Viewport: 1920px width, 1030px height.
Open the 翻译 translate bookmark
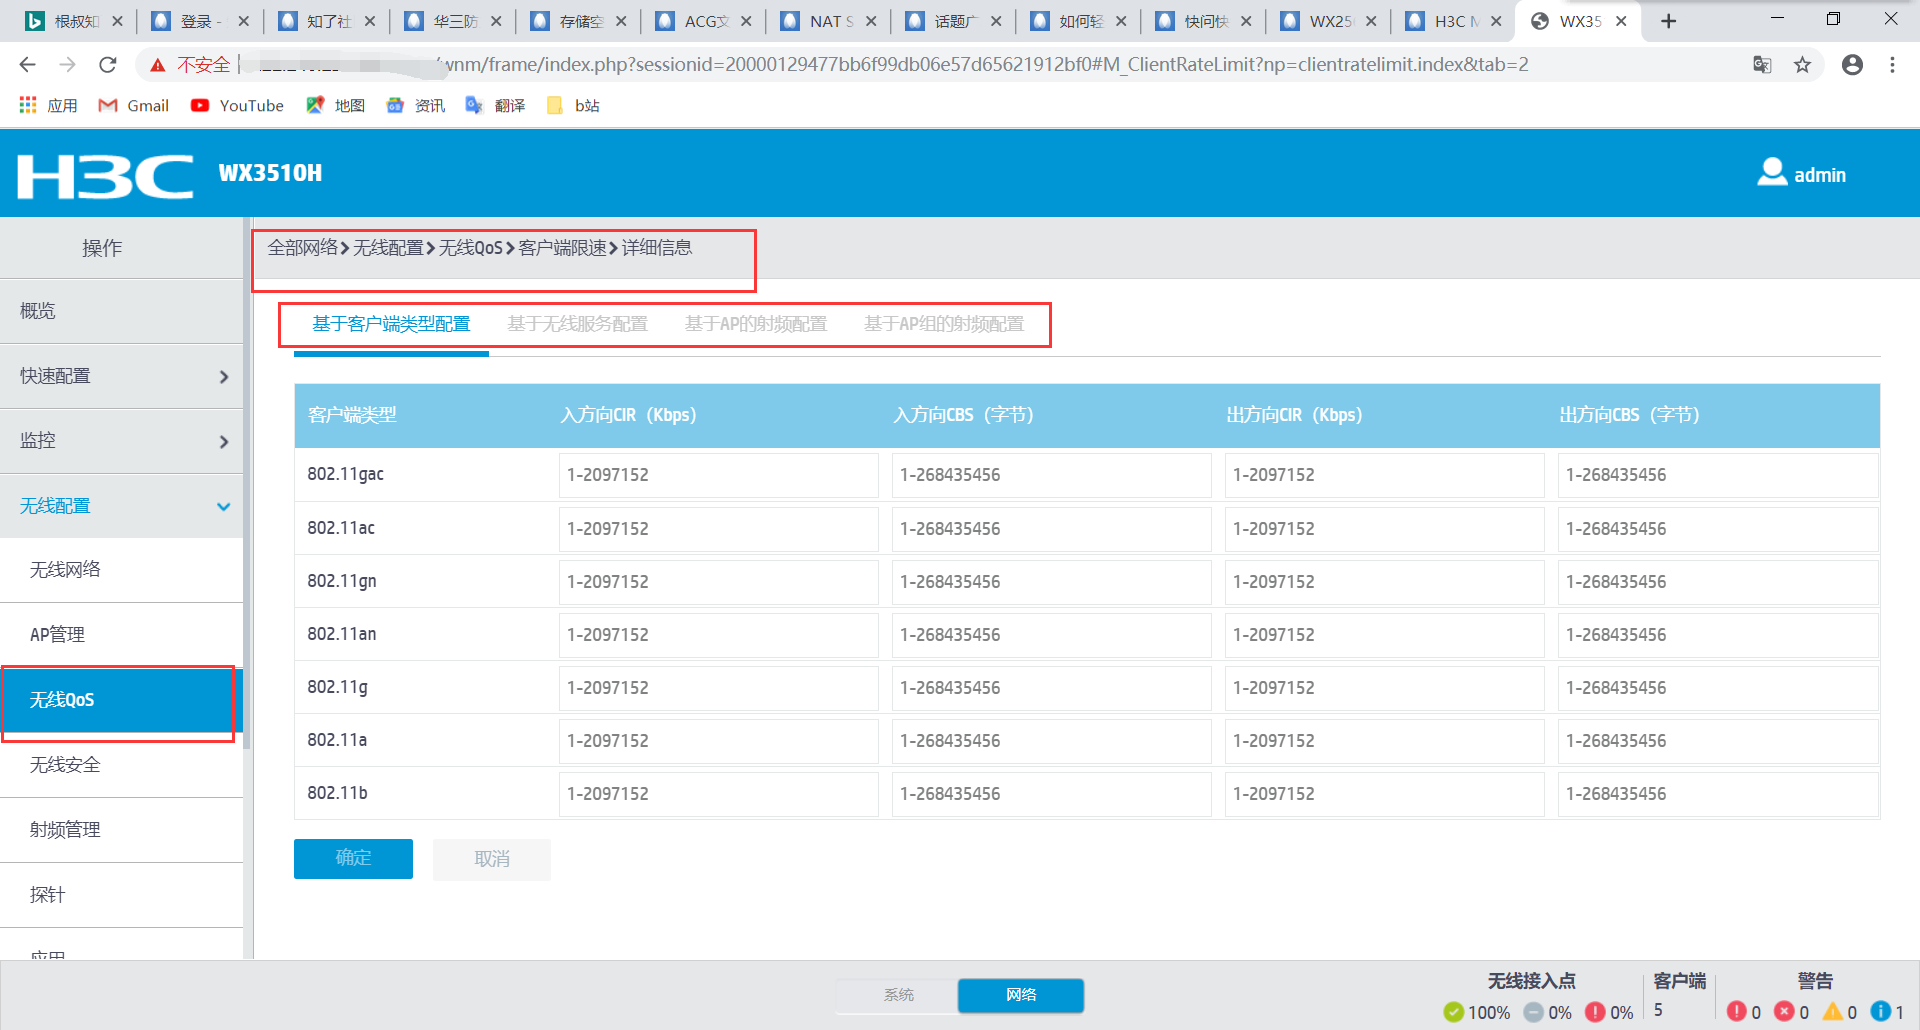pos(495,105)
